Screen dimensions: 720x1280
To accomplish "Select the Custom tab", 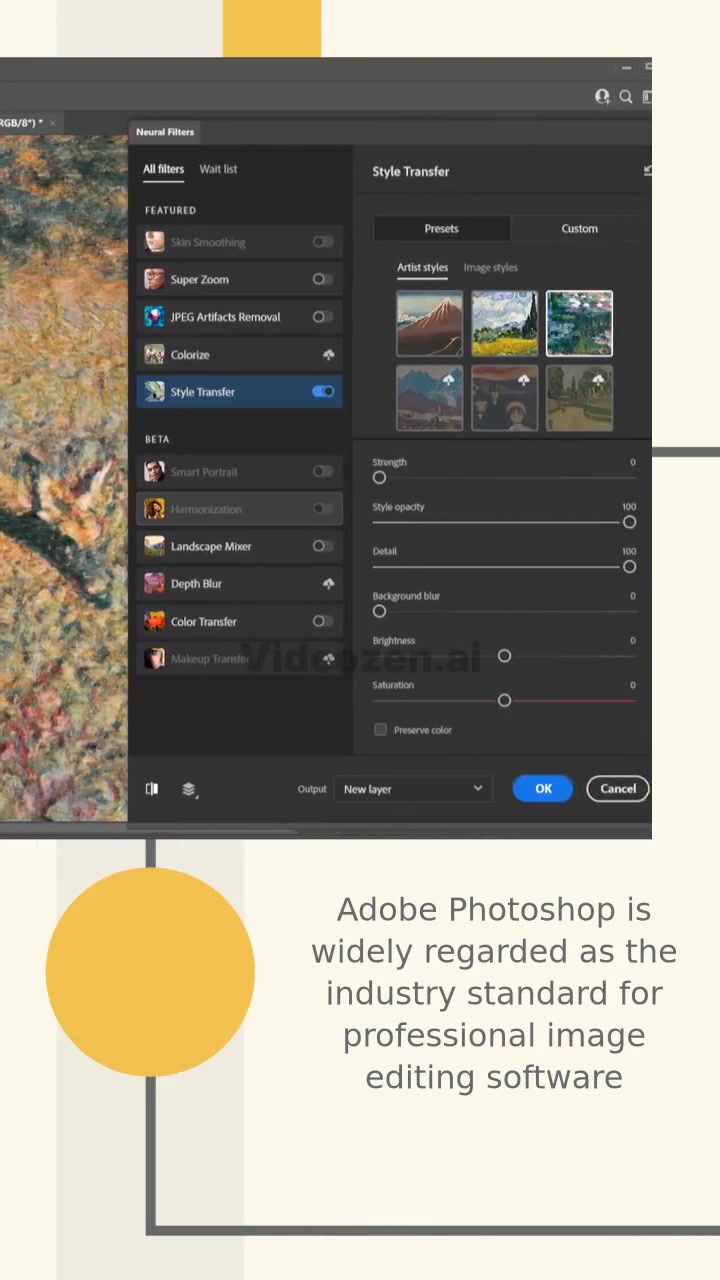I will coord(579,229).
